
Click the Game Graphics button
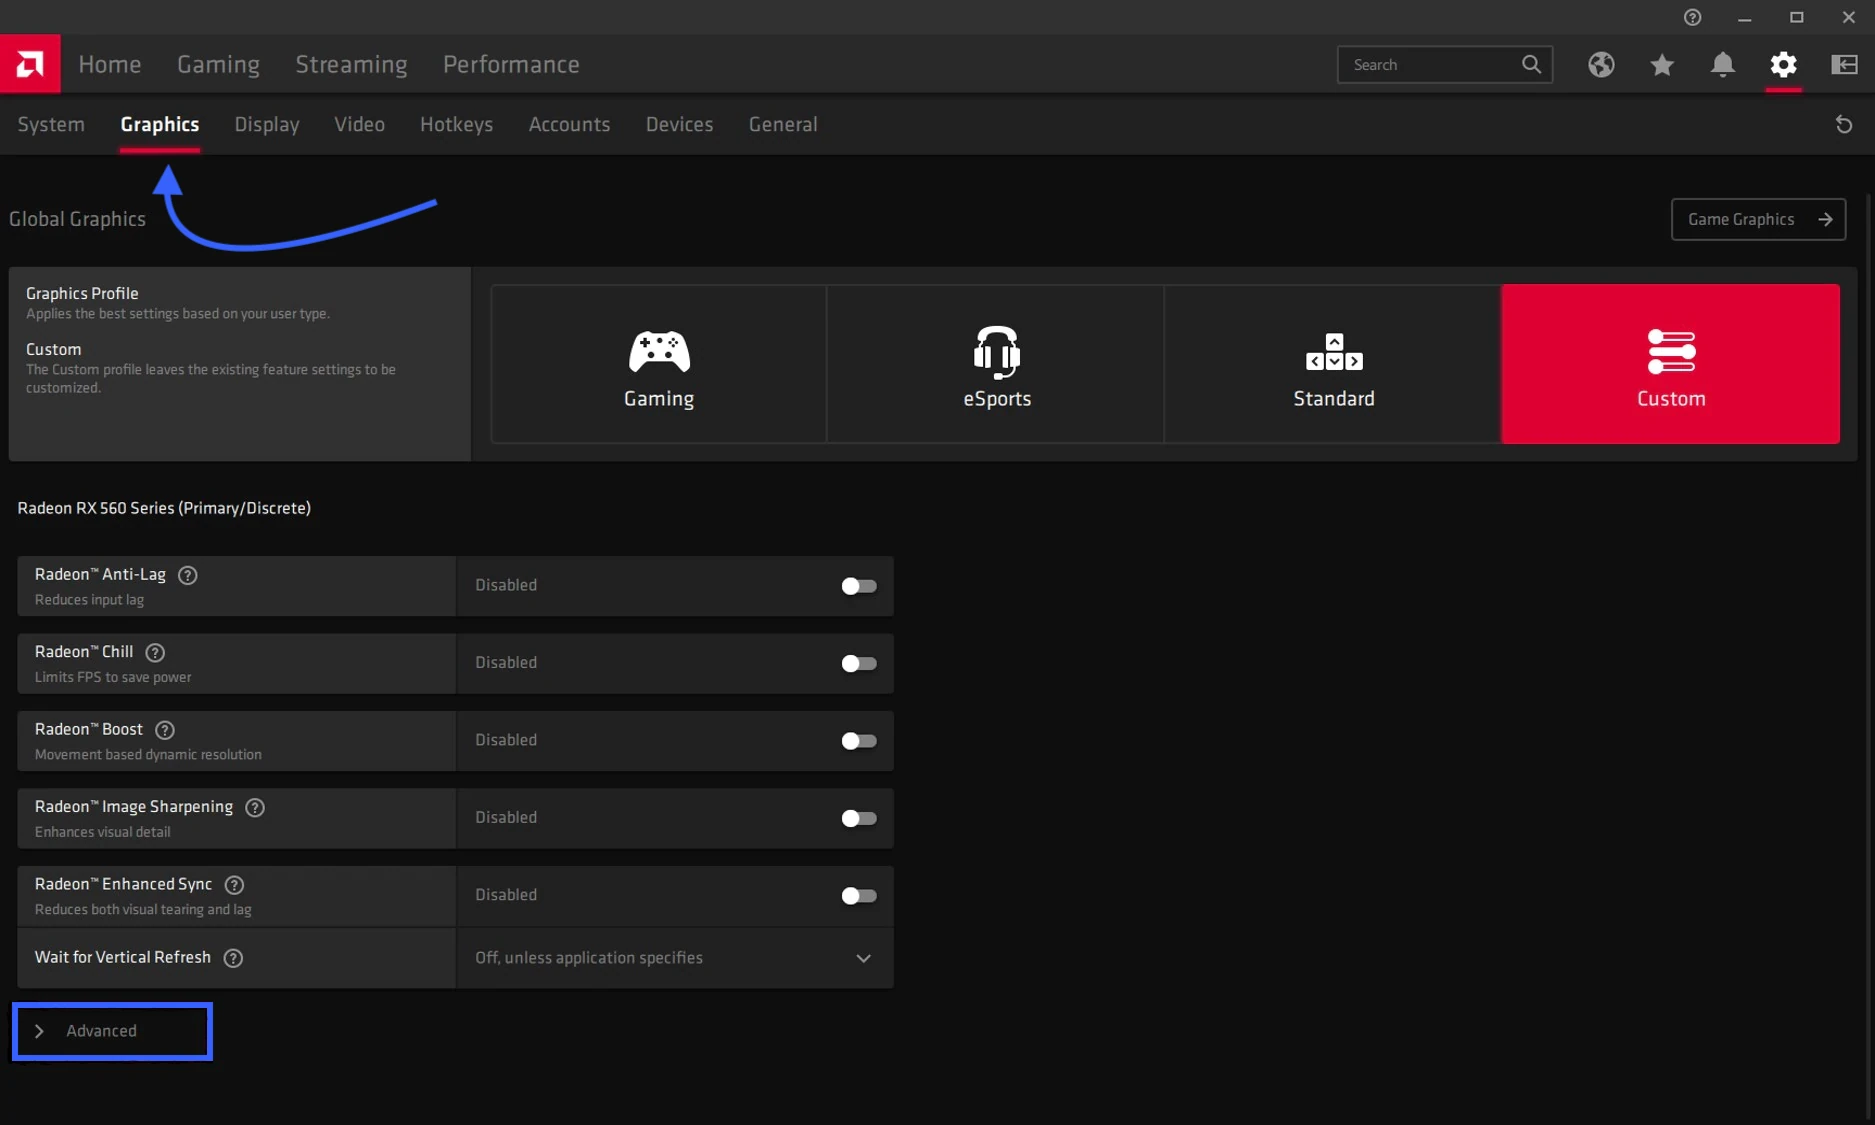tap(1758, 219)
